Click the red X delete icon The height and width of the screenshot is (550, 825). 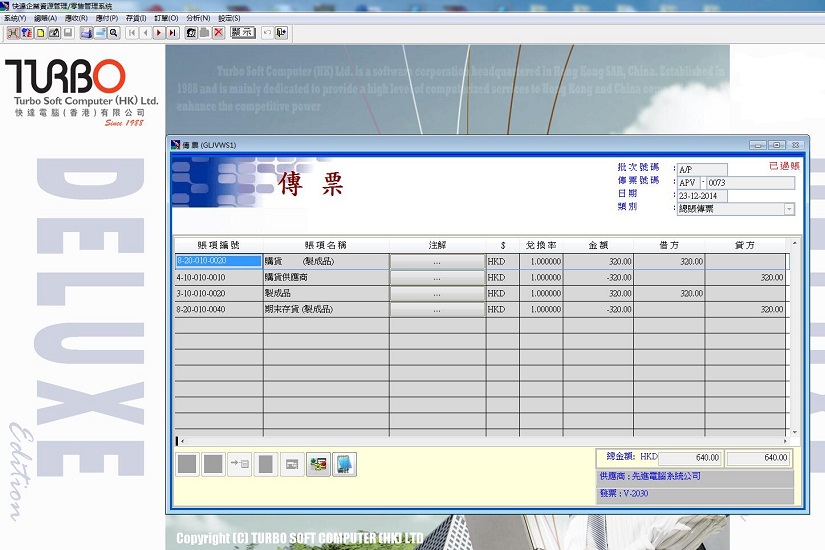click(218, 33)
